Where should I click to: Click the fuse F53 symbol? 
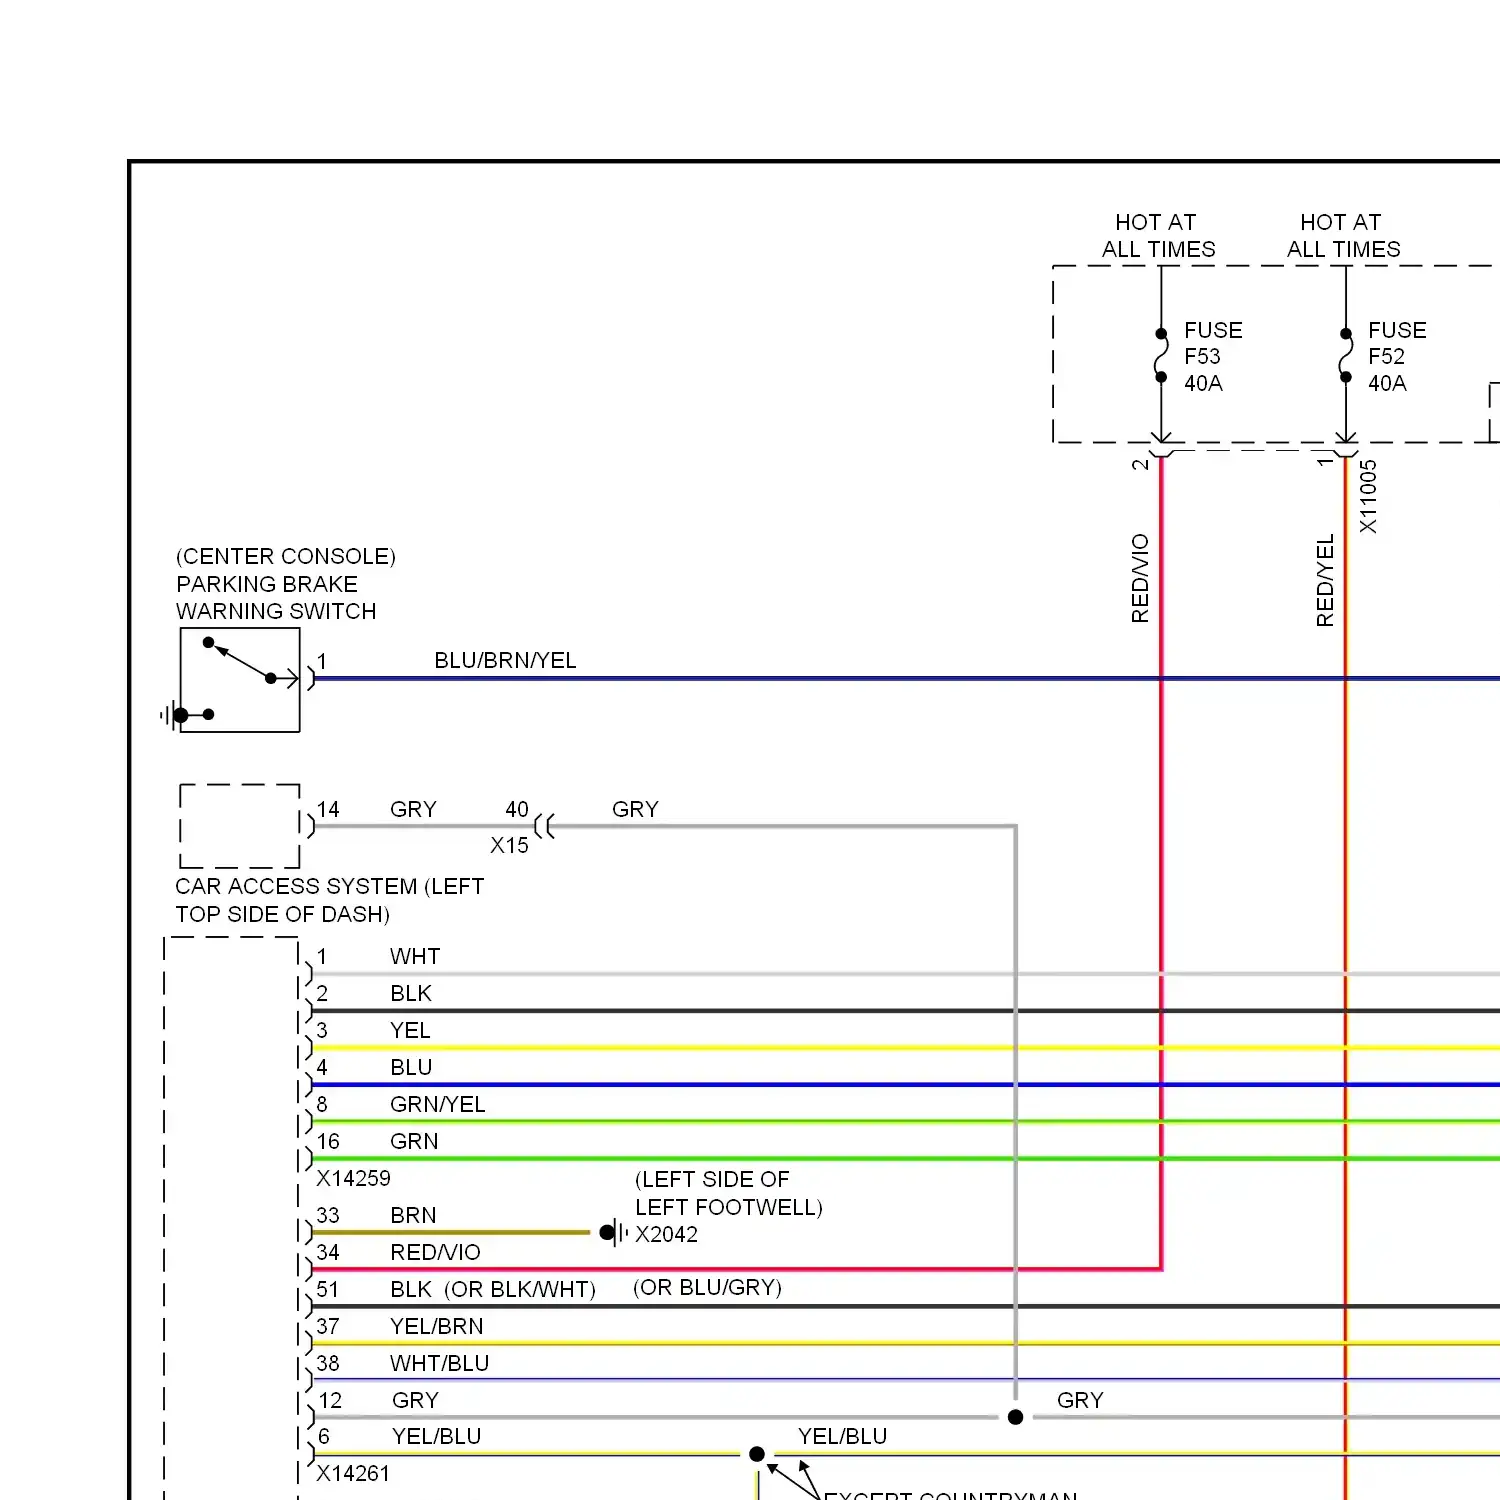point(1161,355)
